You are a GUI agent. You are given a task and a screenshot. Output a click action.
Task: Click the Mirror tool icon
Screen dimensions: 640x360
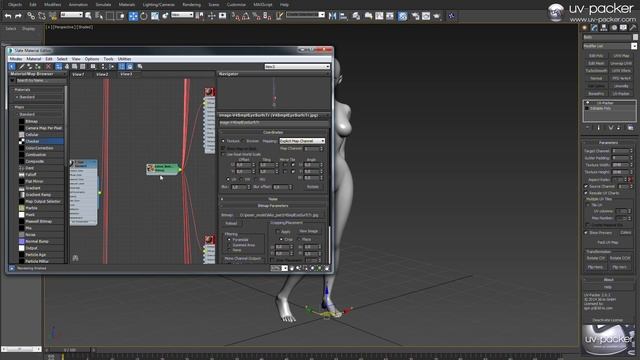[x=333, y=16]
